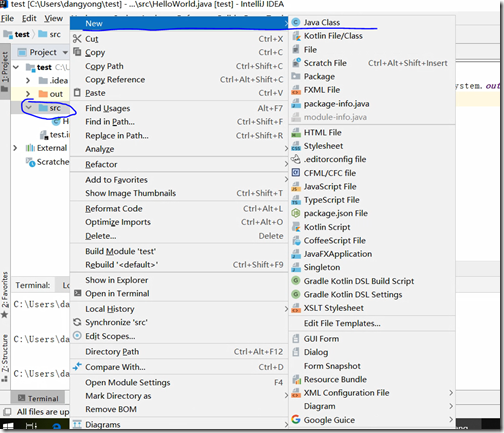This screenshot has height=433, width=504.
Task: Click the Paste clipboard icon
Action: 77,93
